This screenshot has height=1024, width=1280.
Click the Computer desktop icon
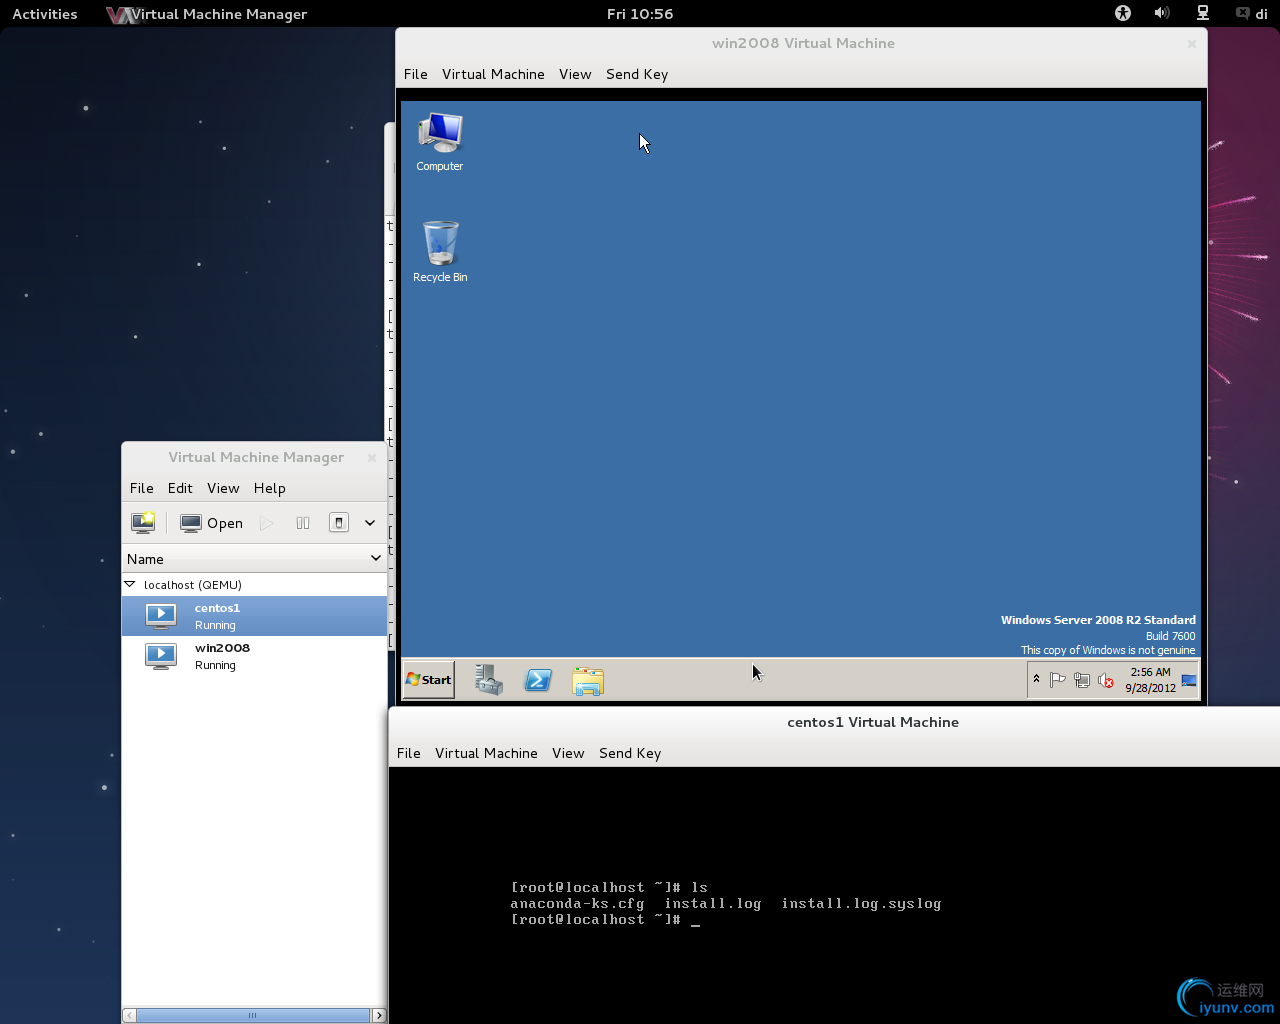pos(440,142)
